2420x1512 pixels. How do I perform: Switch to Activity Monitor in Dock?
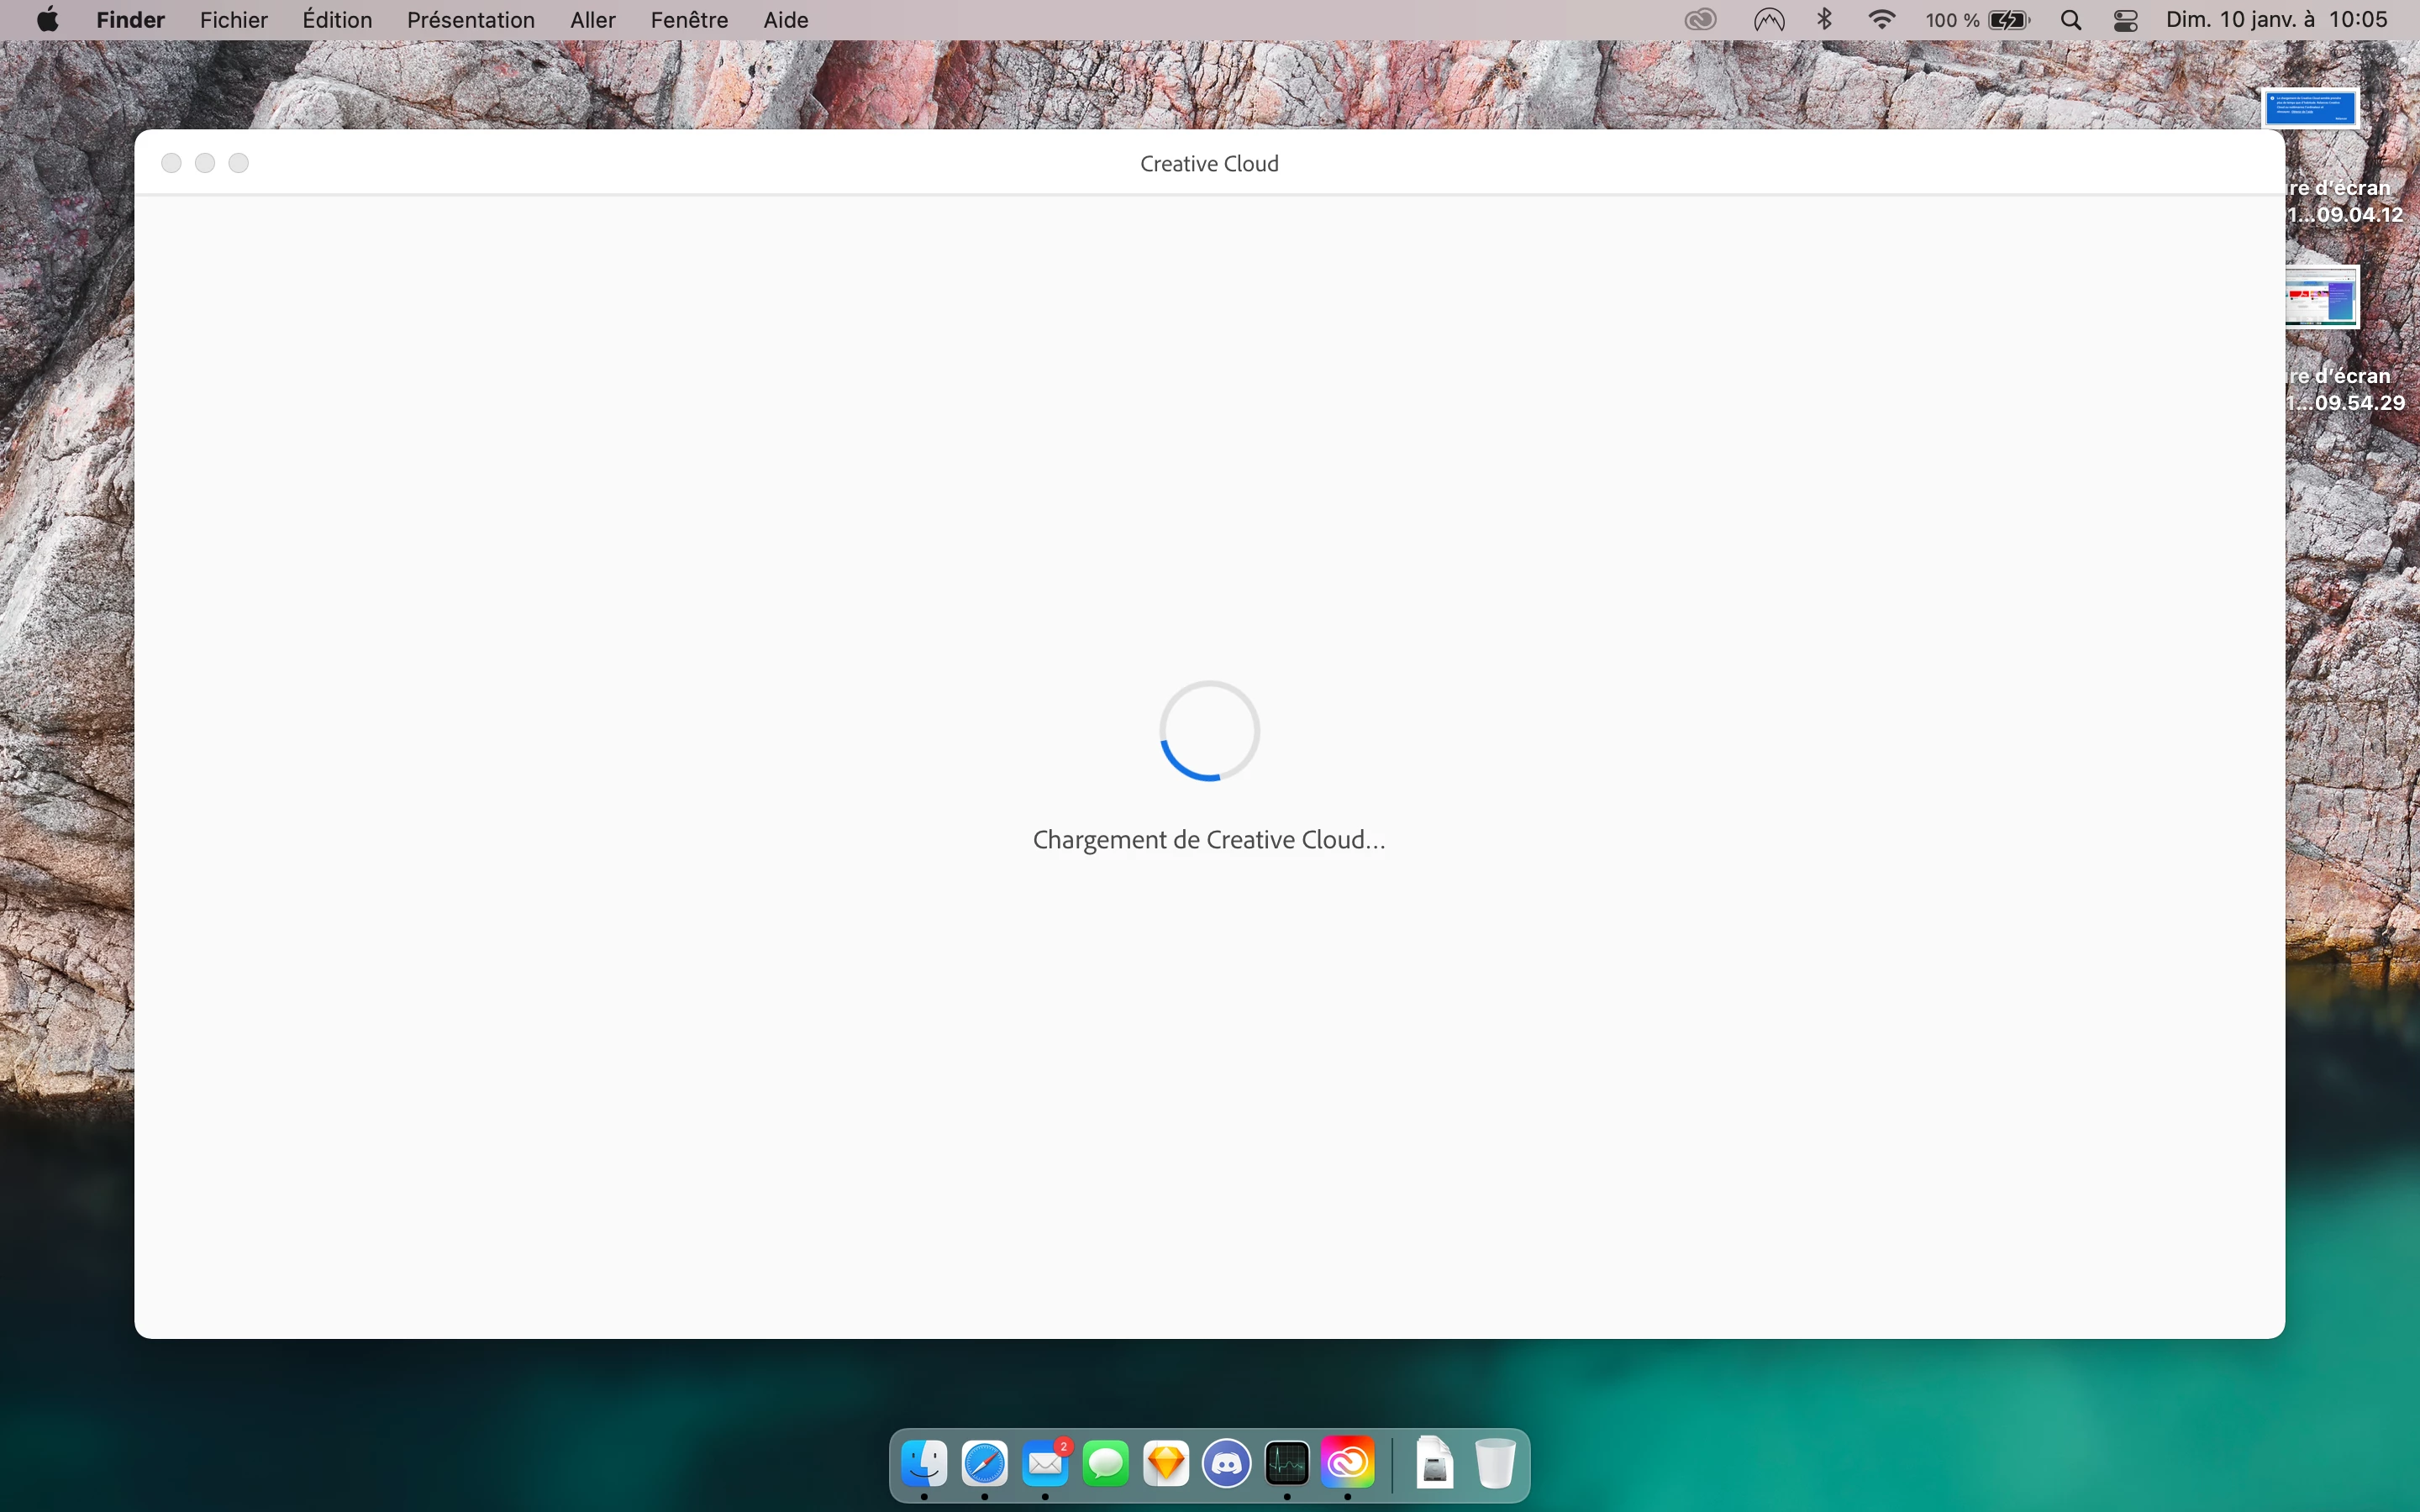click(x=1287, y=1464)
